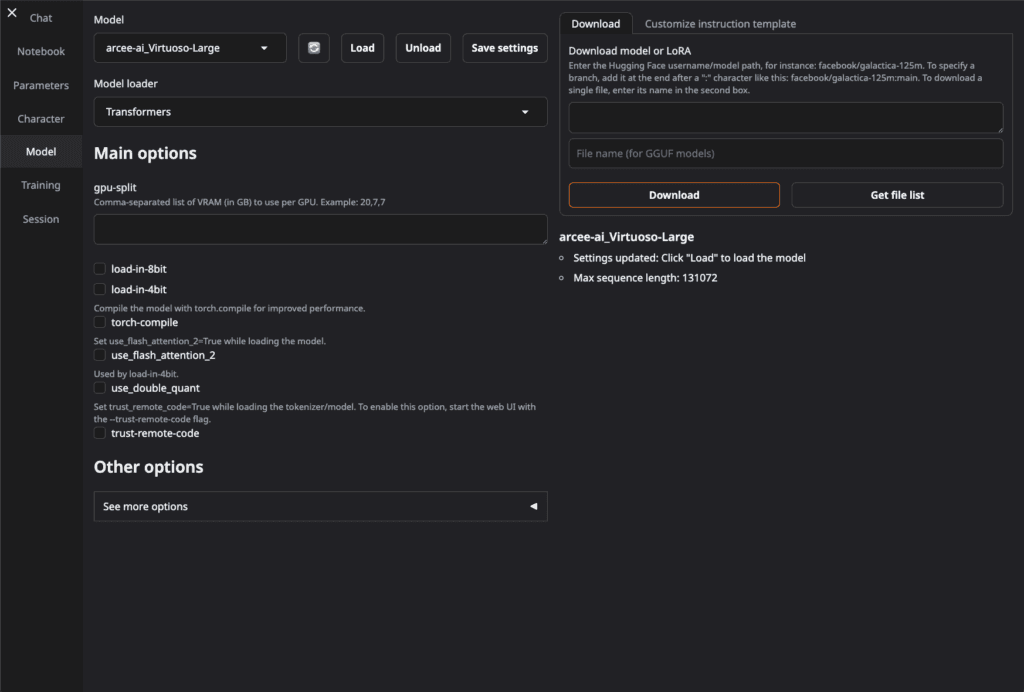Click the refresh model list icon
1024x692 pixels.
click(x=313, y=48)
